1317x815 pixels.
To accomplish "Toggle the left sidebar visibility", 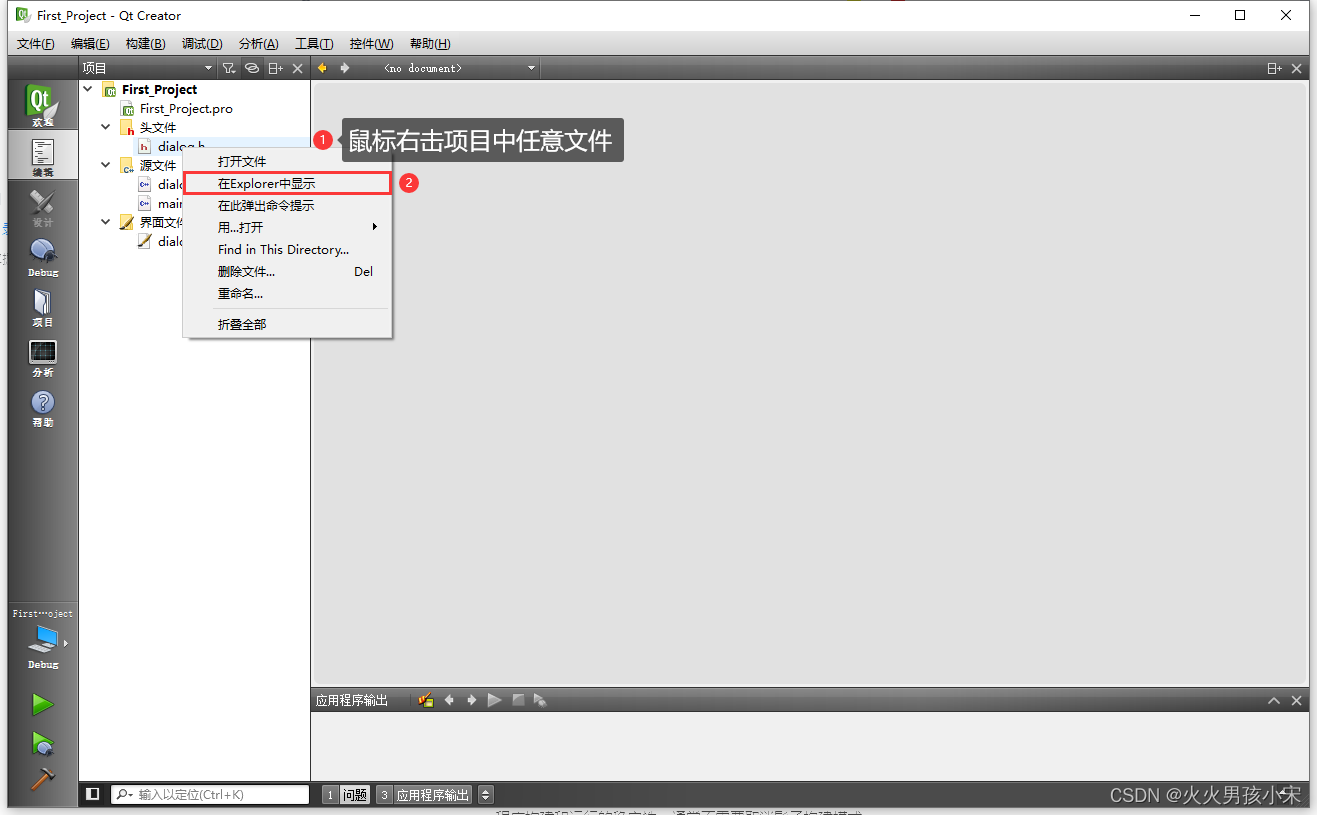I will (x=92, y=794).
